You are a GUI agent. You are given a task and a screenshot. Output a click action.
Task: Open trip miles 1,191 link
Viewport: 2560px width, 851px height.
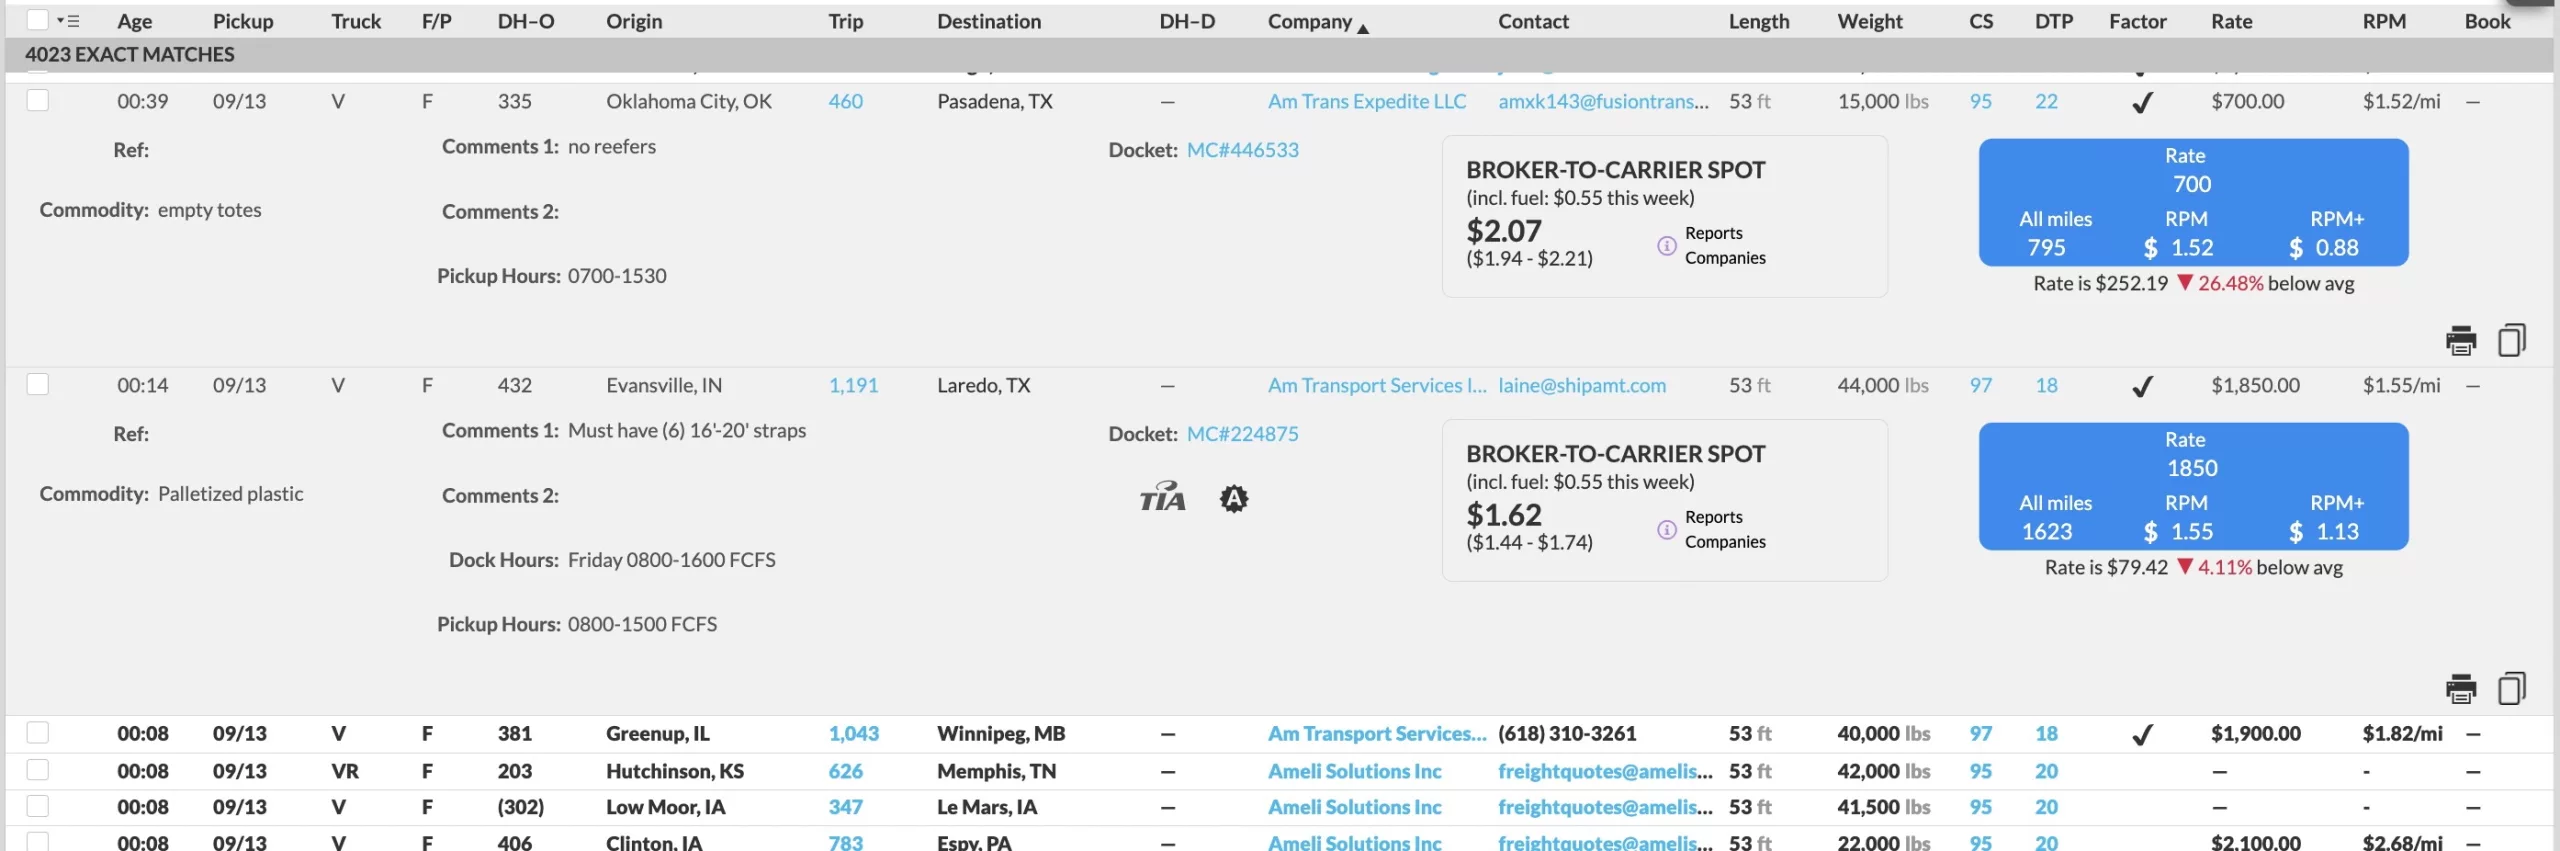click(x=853, y=385)
